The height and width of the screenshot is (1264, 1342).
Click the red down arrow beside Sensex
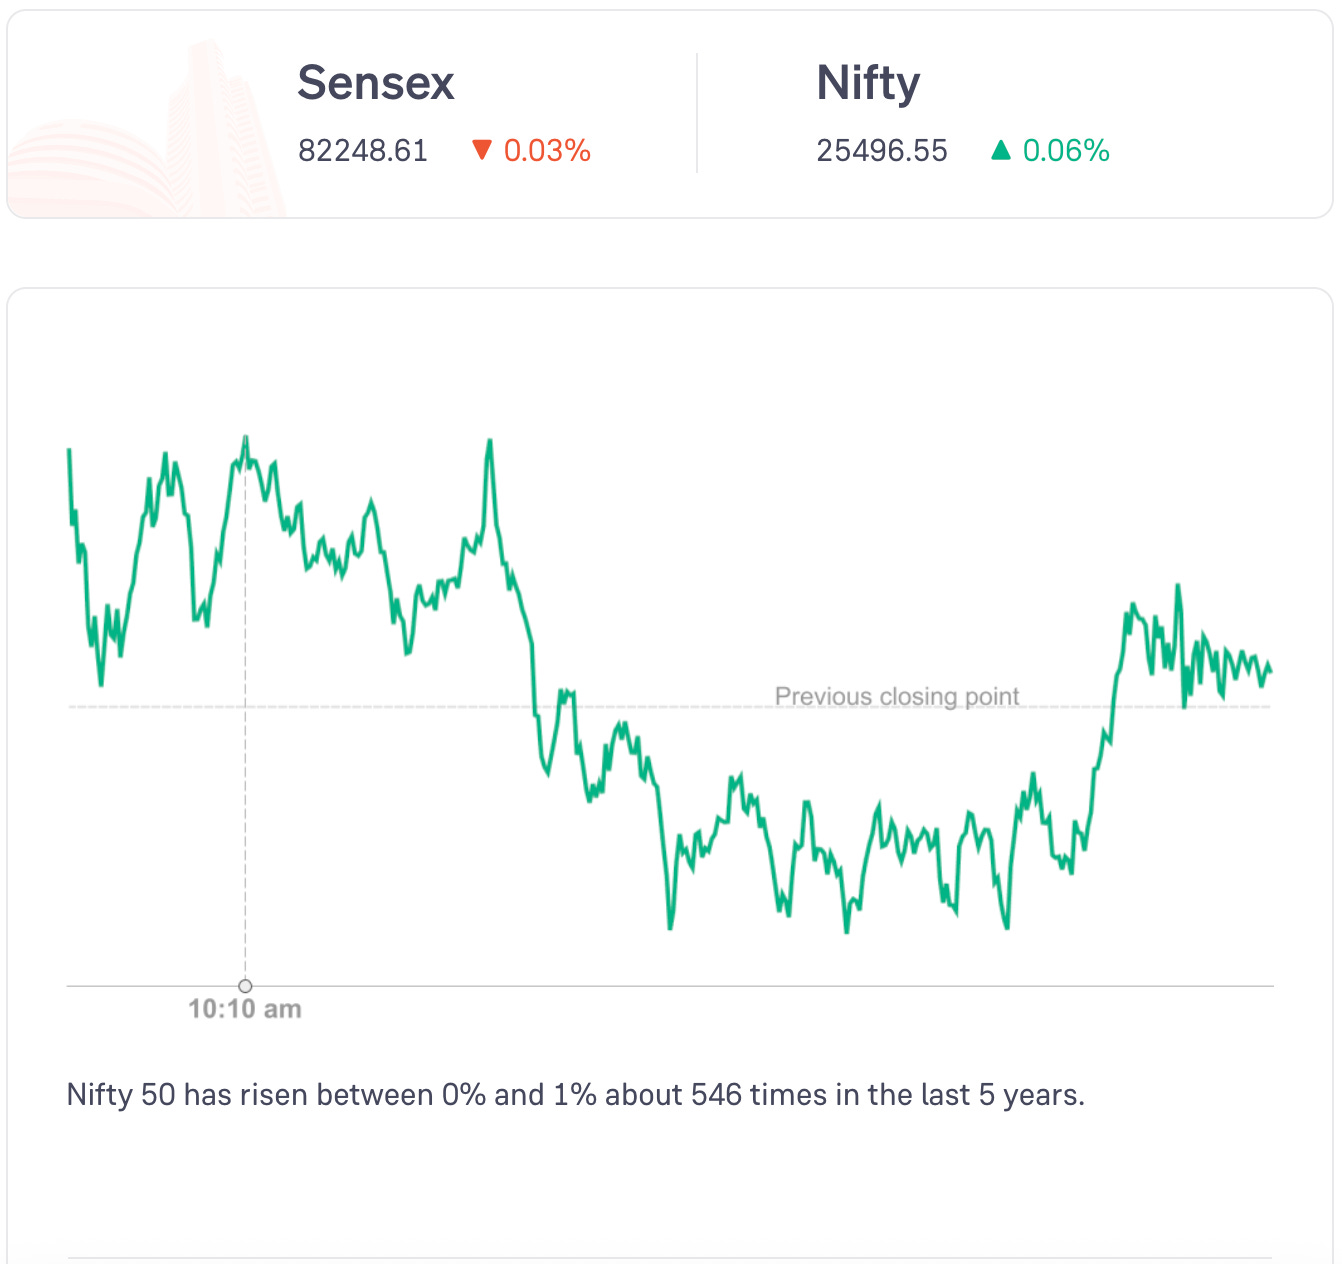pos(482,151)
